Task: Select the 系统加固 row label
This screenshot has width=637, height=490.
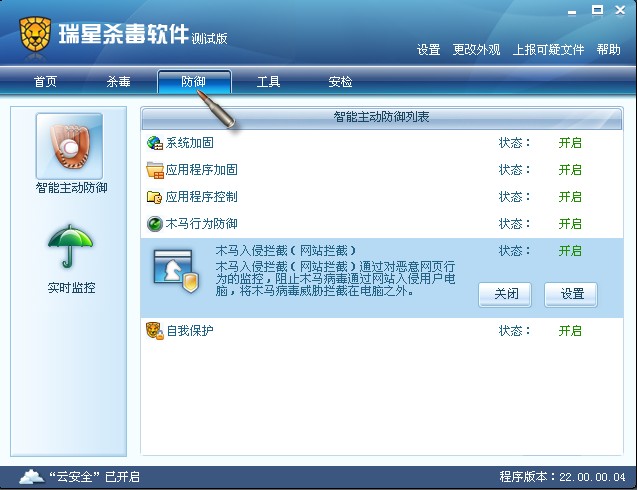Action: pos(189,143)
